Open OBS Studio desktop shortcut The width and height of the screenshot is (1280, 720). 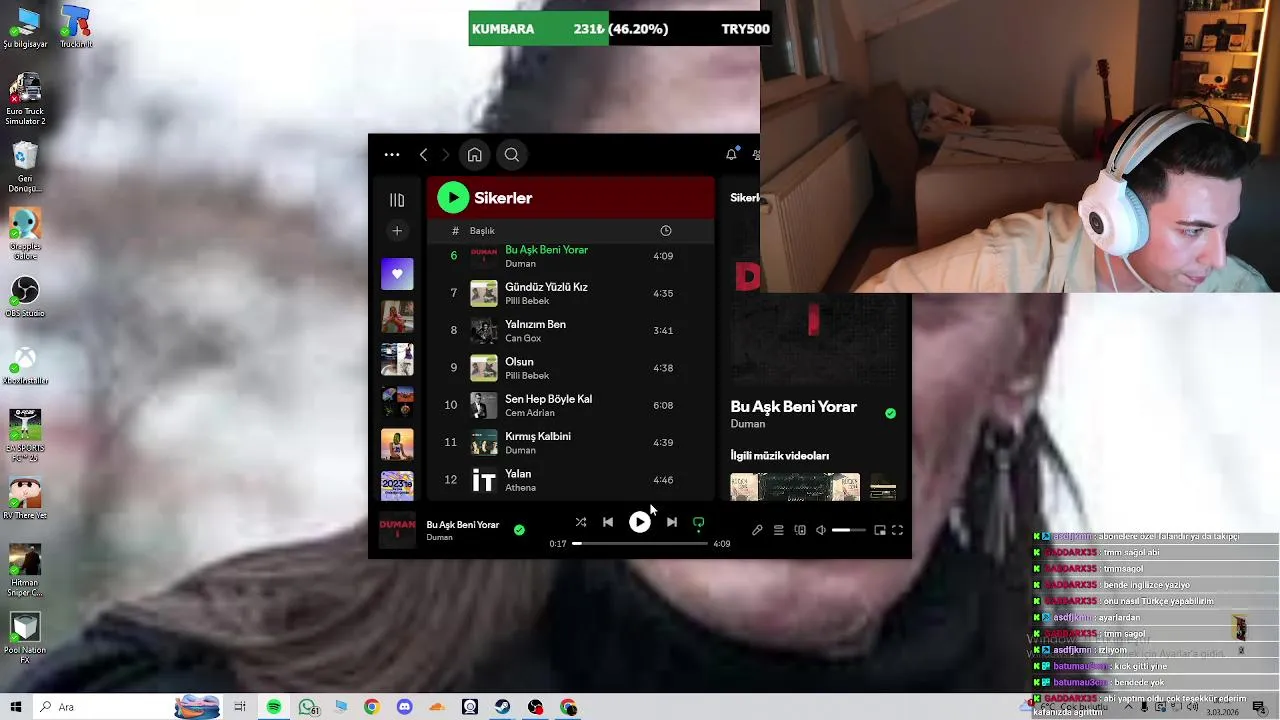tap(25, 297)
